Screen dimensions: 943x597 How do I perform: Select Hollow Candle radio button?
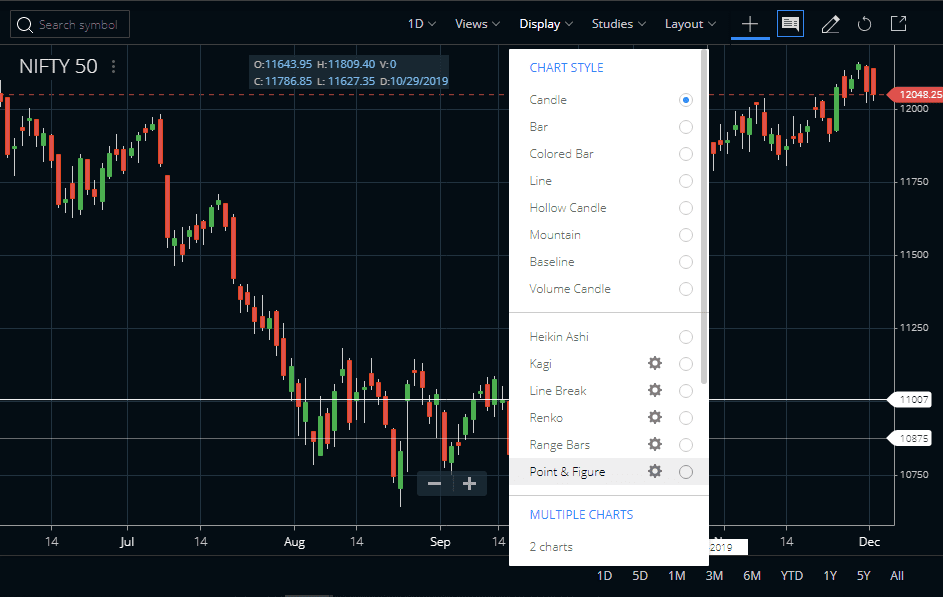point(686,208)
